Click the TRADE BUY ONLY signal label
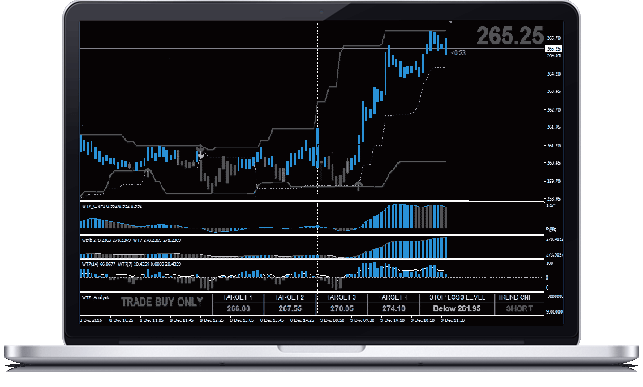This screenshot has height=387, width=643. pyautogui.click(x=162, y=302)
